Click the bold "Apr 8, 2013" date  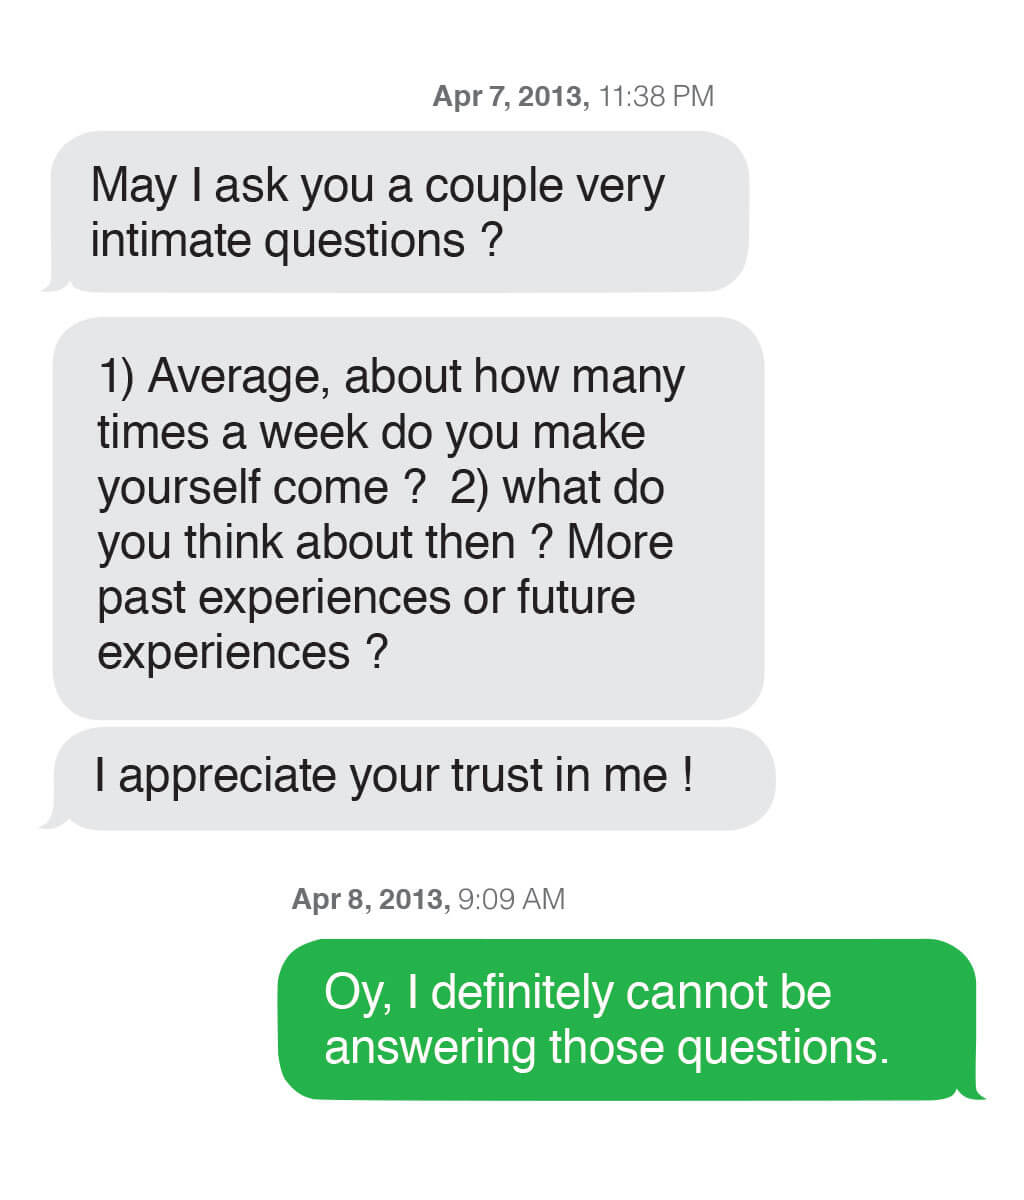coord(369,899)
